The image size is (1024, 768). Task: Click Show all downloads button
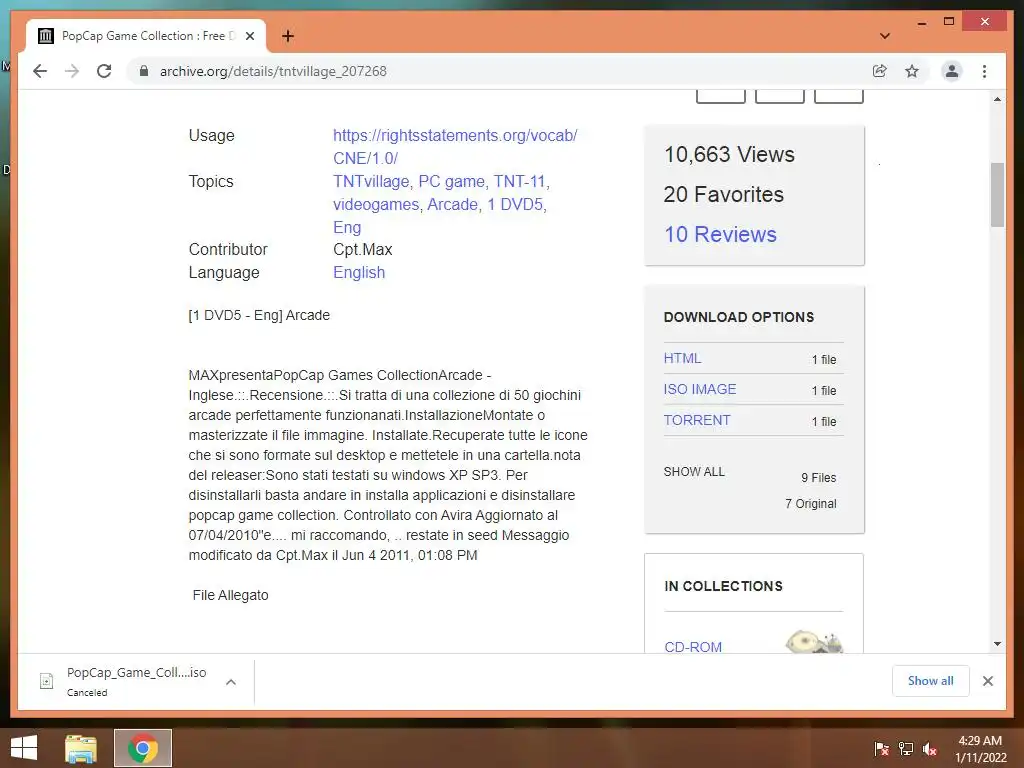click(930, 681)
